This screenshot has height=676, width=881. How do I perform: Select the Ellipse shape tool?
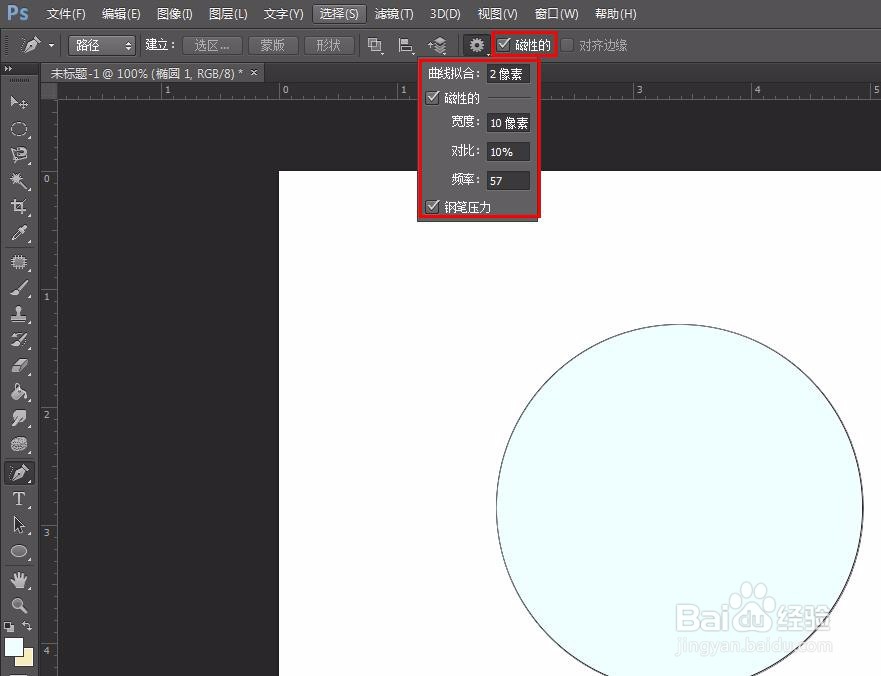point(19,551)
